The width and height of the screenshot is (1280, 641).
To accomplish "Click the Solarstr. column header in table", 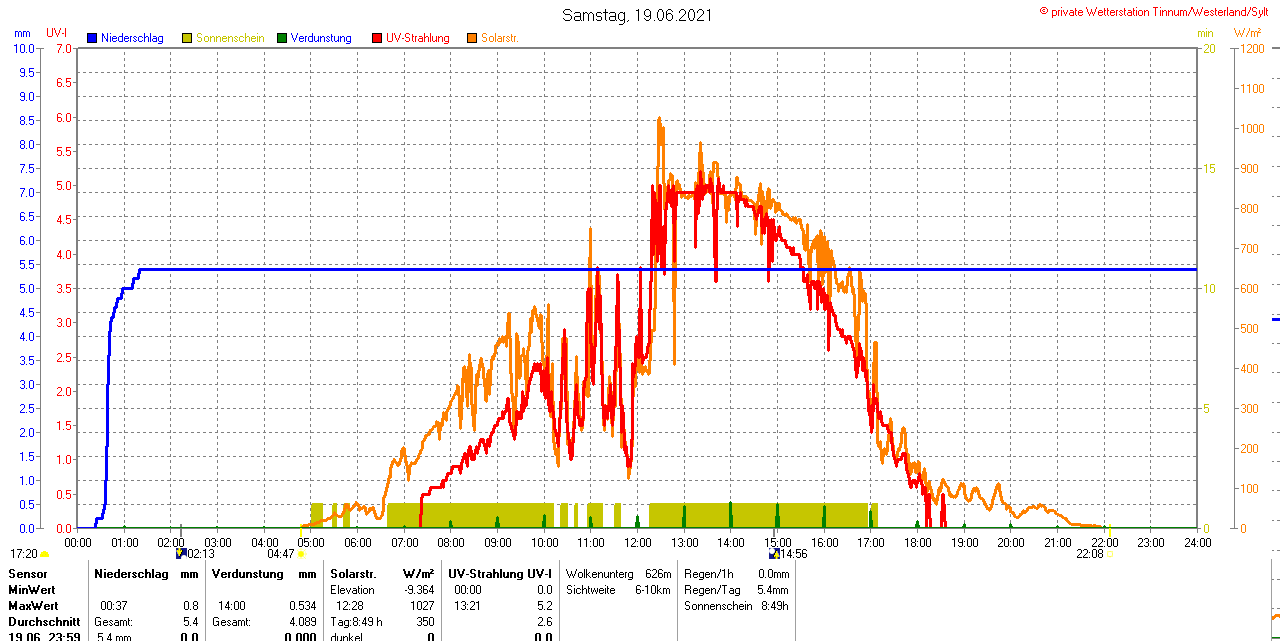I will pos(352,574).
